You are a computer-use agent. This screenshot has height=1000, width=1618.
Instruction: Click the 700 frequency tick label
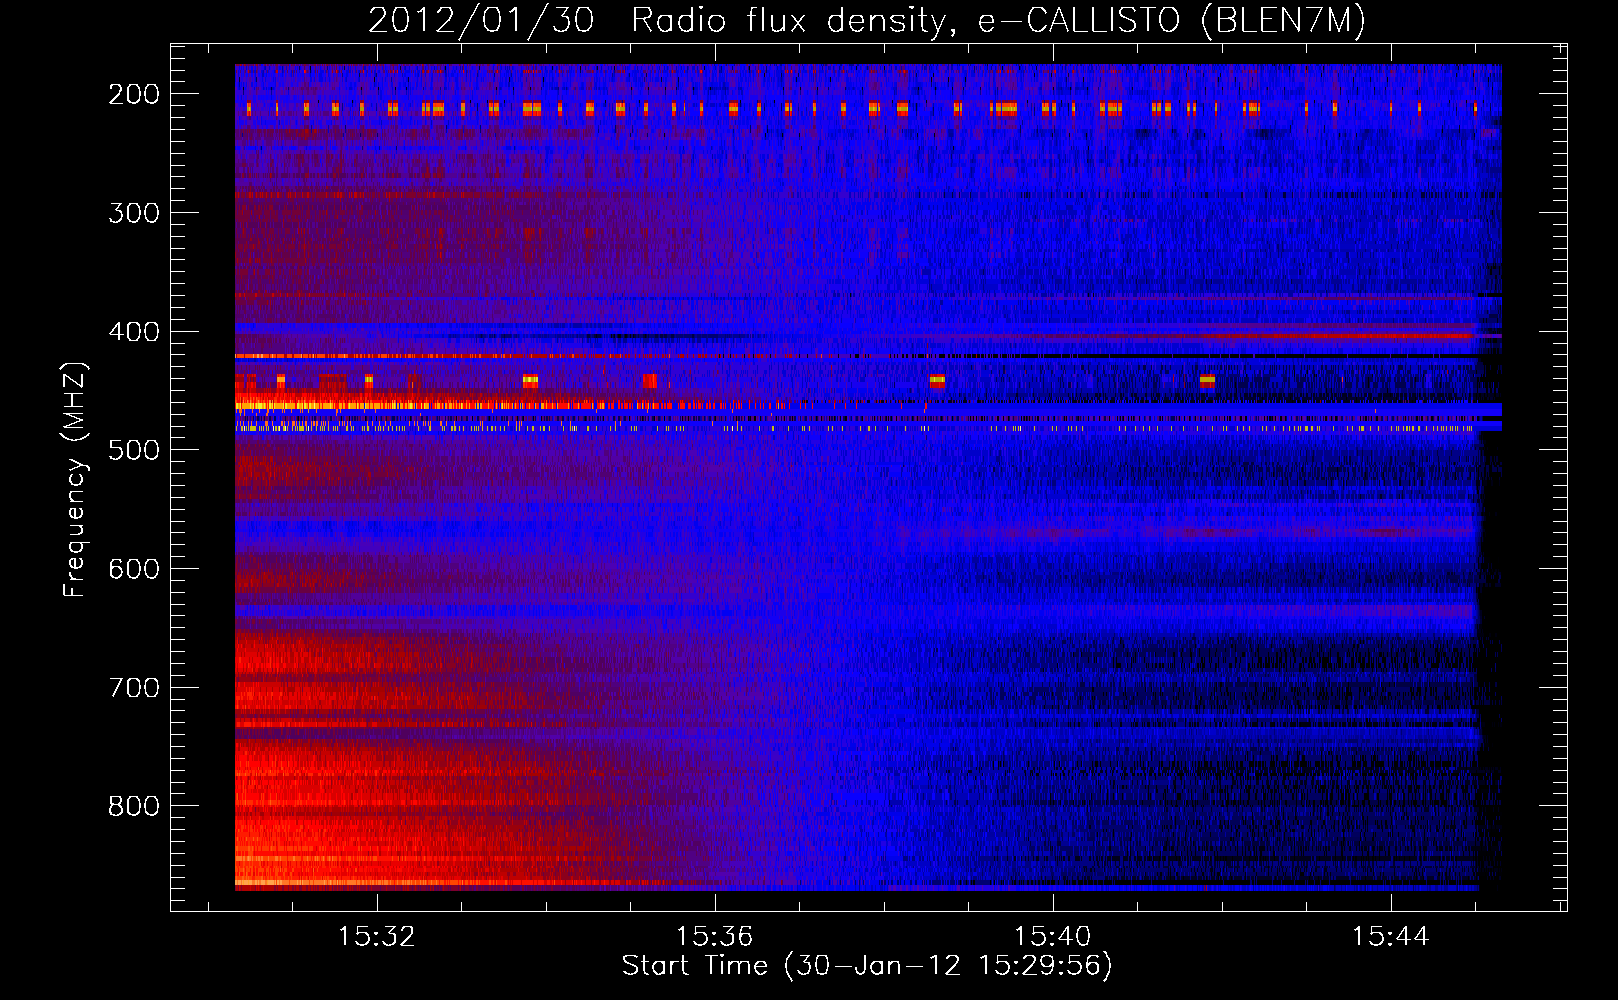[x=133, y=688]
